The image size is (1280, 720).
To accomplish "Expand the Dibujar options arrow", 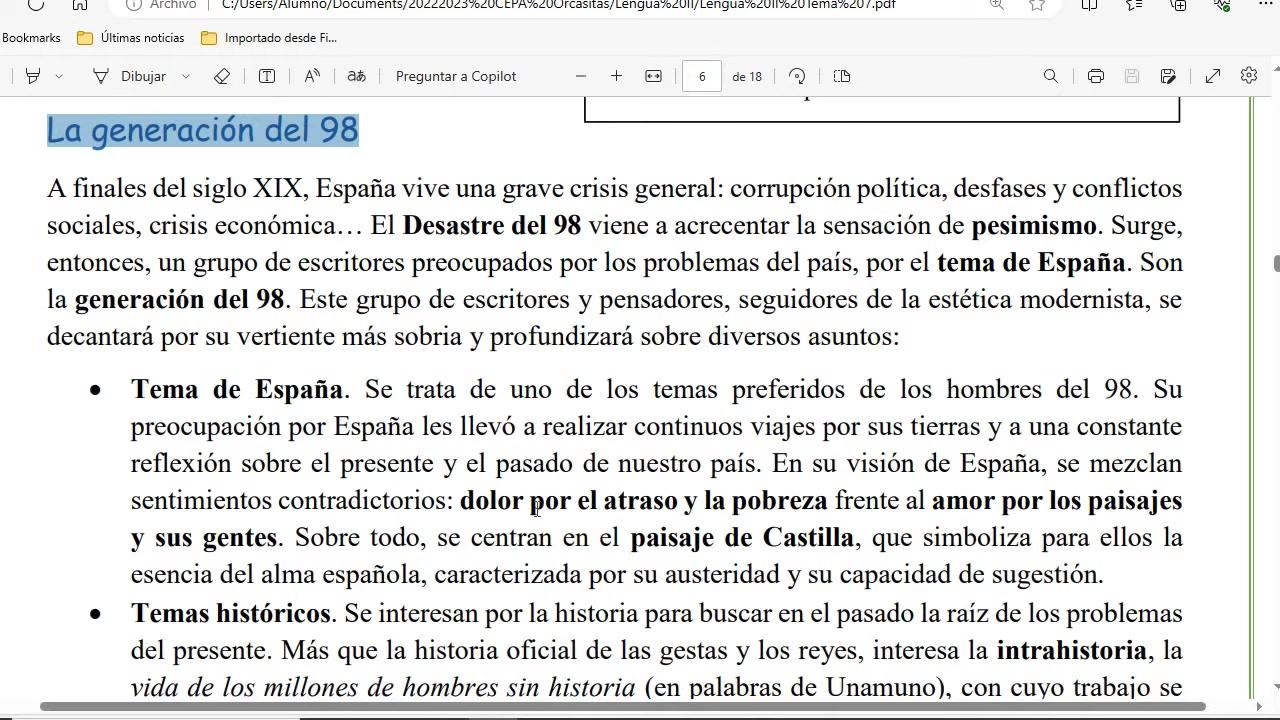I will coord(186,76).
